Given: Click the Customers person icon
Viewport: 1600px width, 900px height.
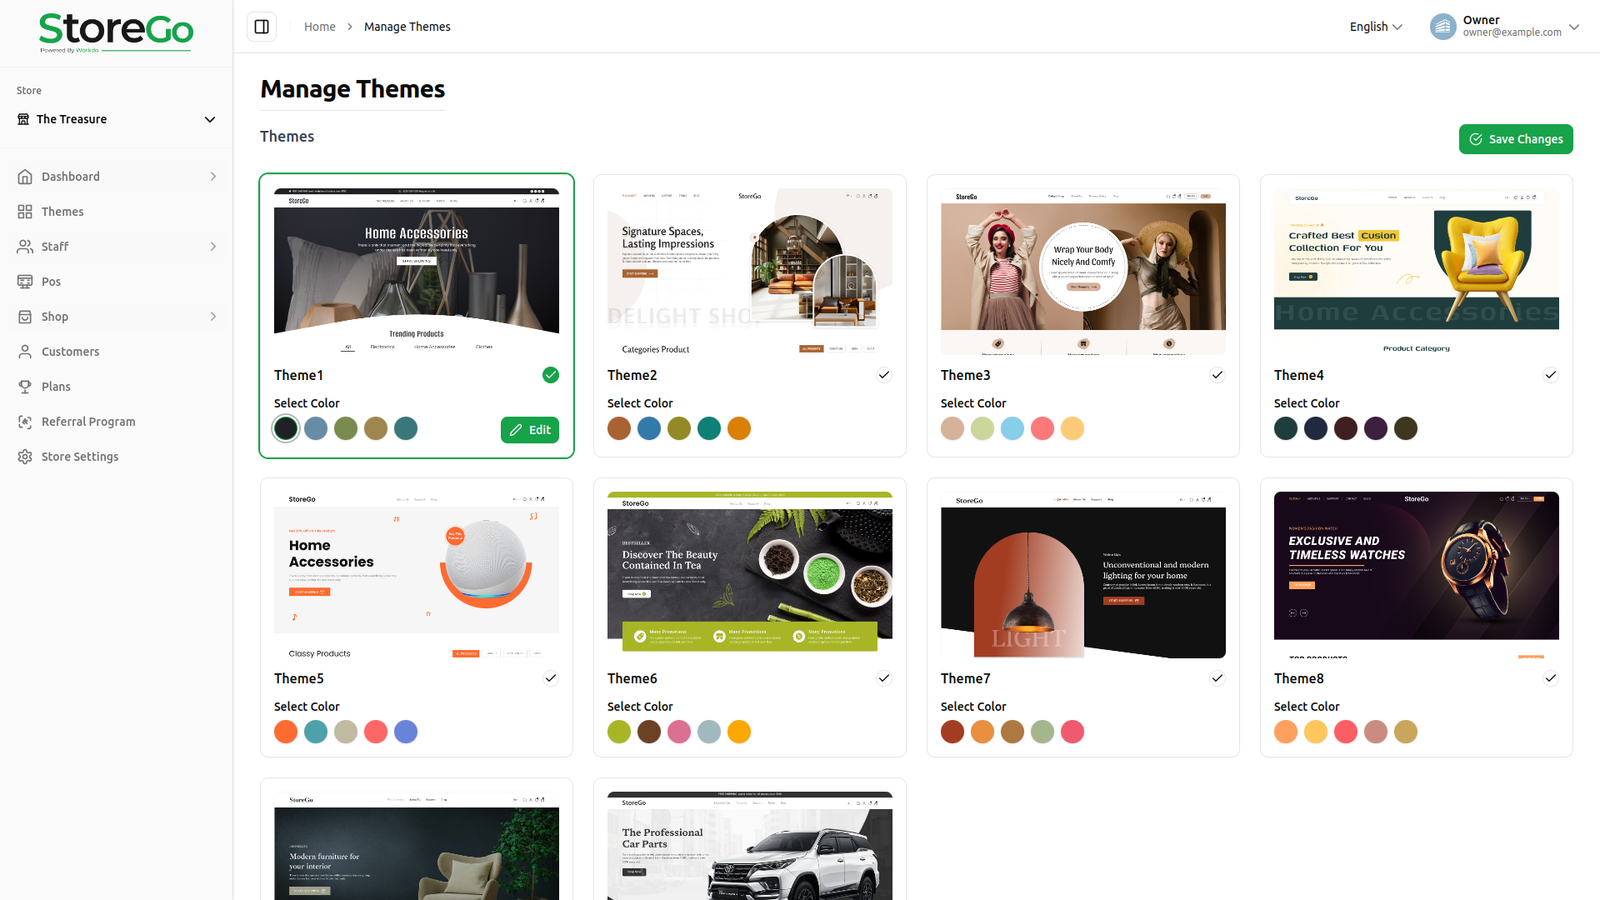Looking at the screenshot, I should (25, 352).
